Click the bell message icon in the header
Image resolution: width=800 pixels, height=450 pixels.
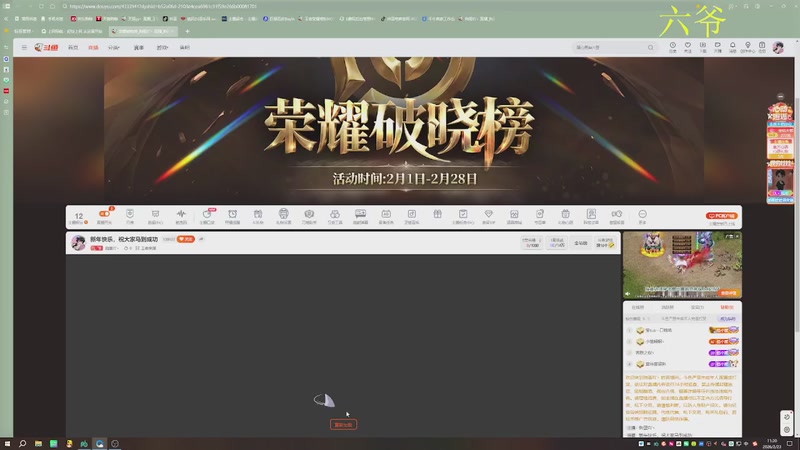(733, 47)
